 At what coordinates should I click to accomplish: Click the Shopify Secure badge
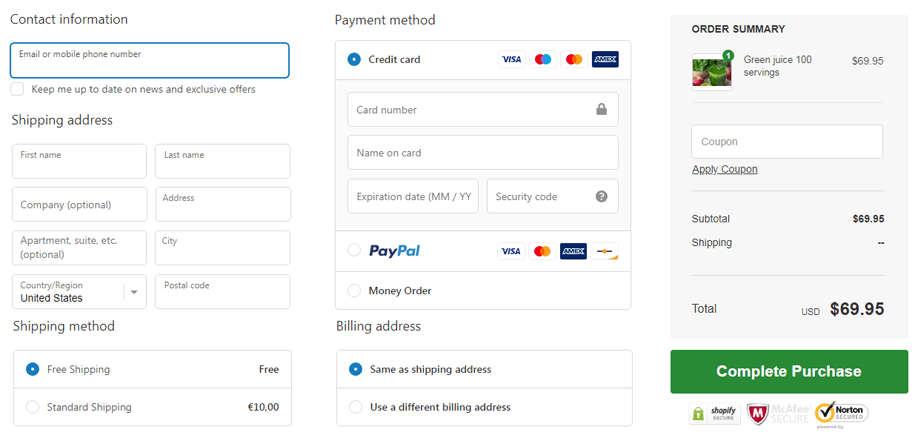click(x=712, y=412)
